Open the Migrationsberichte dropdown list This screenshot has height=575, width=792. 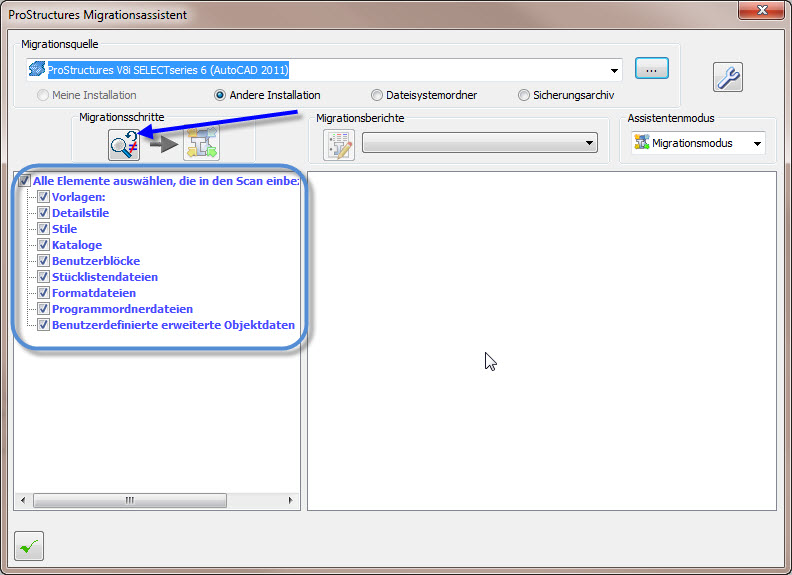point(480,143)
